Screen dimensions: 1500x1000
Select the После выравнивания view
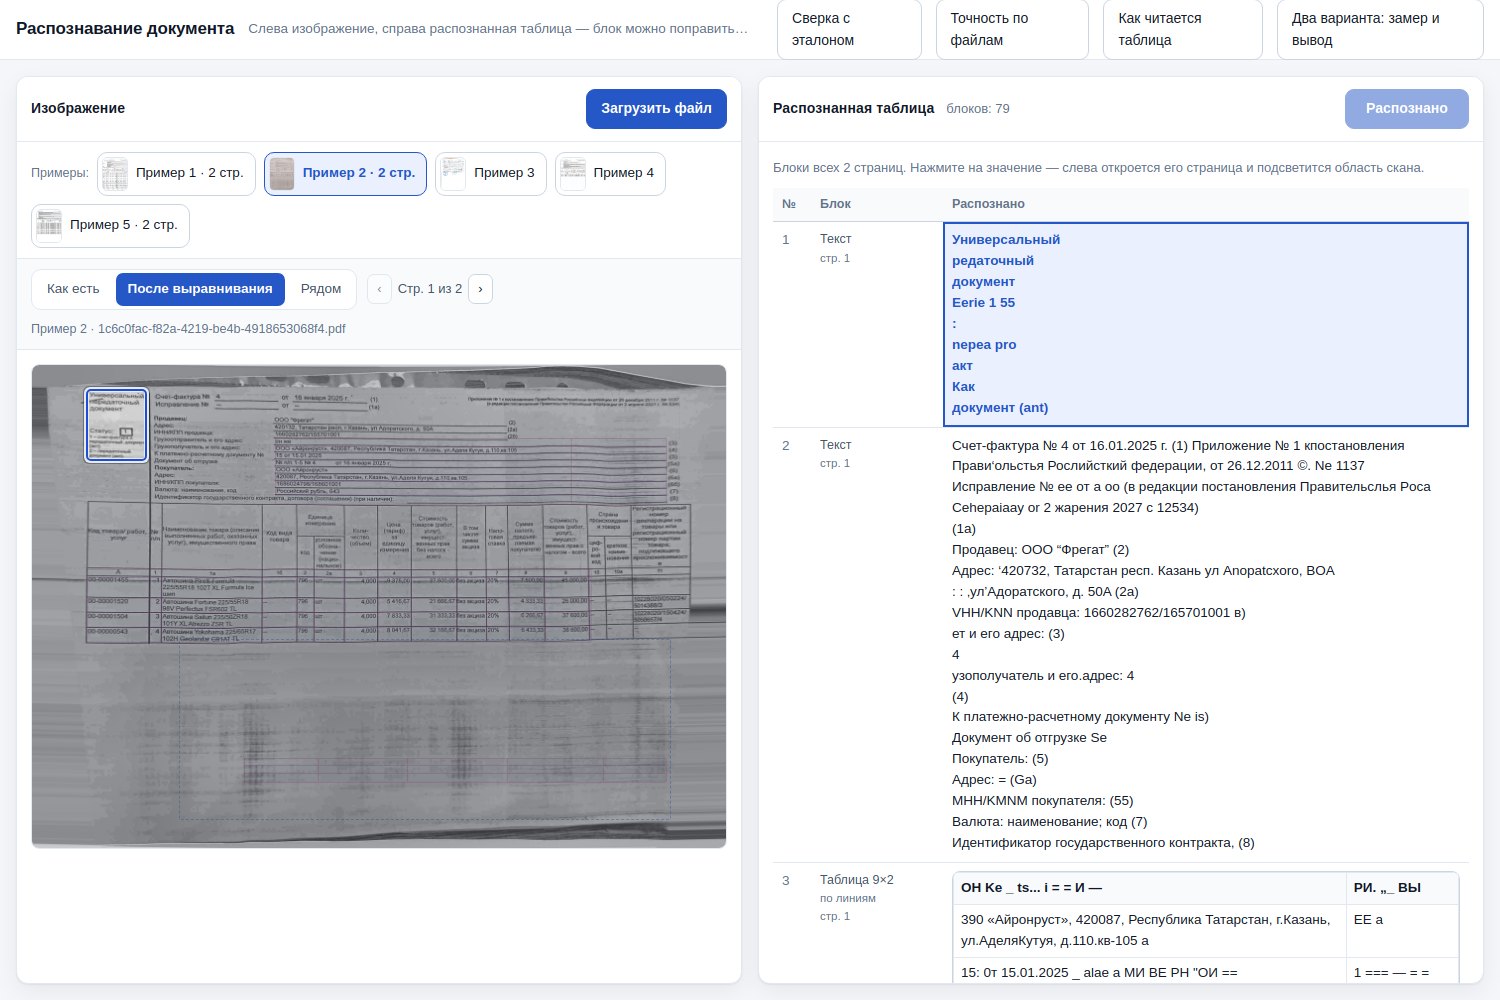(200, 289)
